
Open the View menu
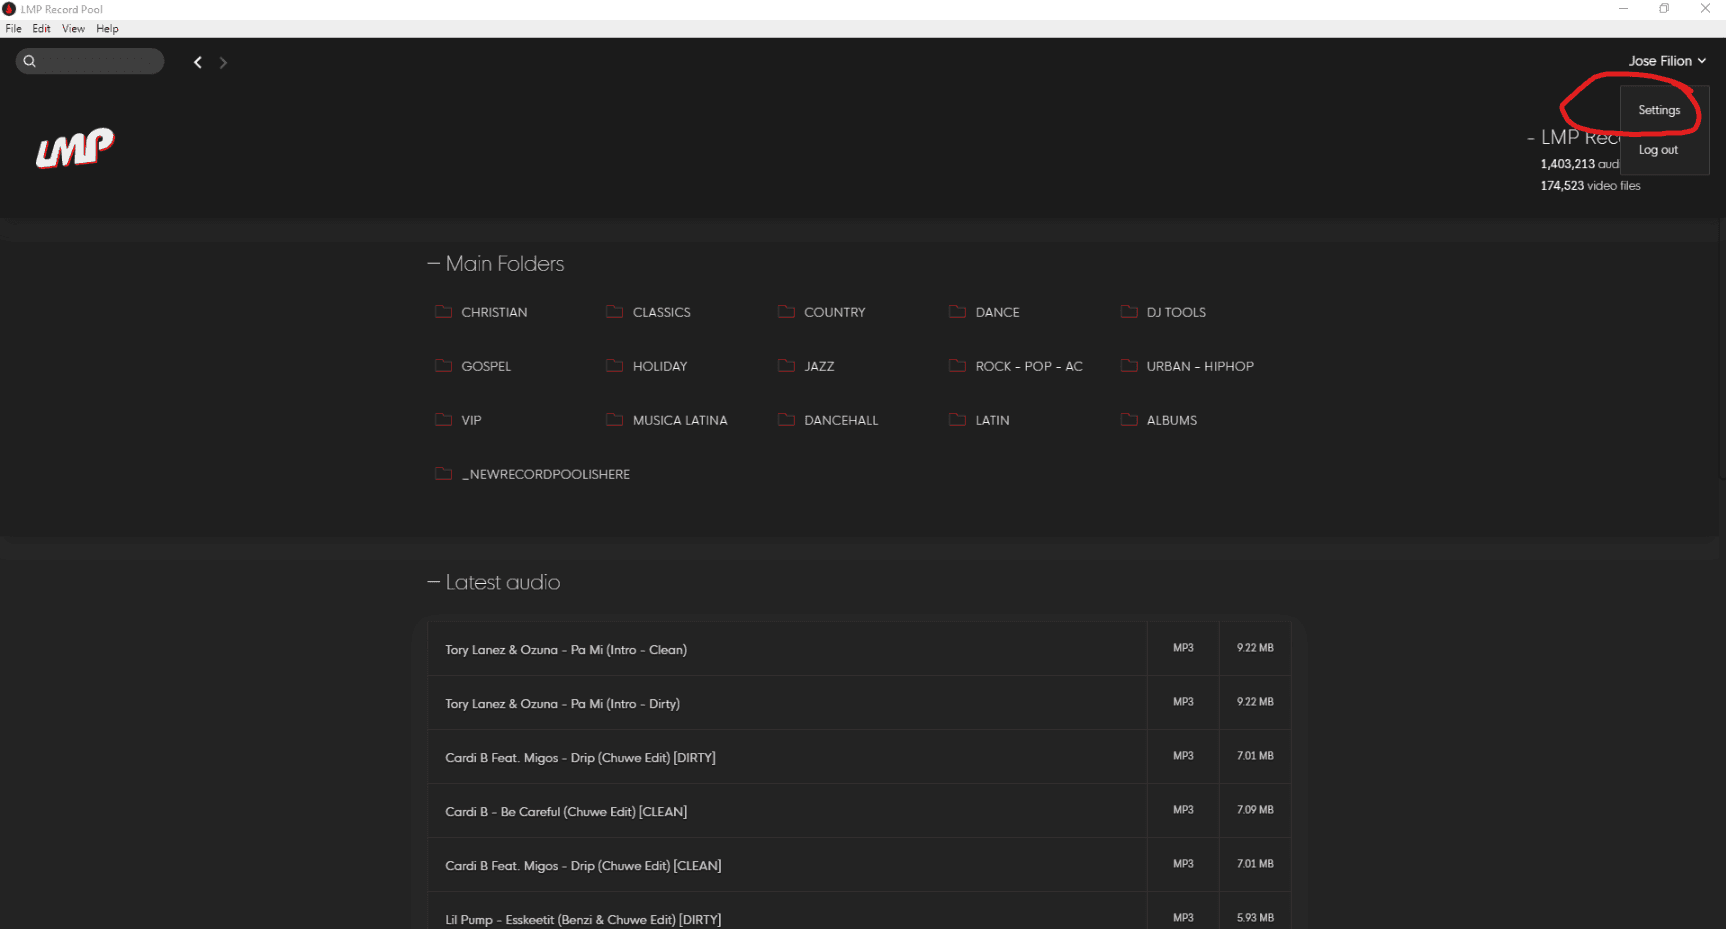73,29
